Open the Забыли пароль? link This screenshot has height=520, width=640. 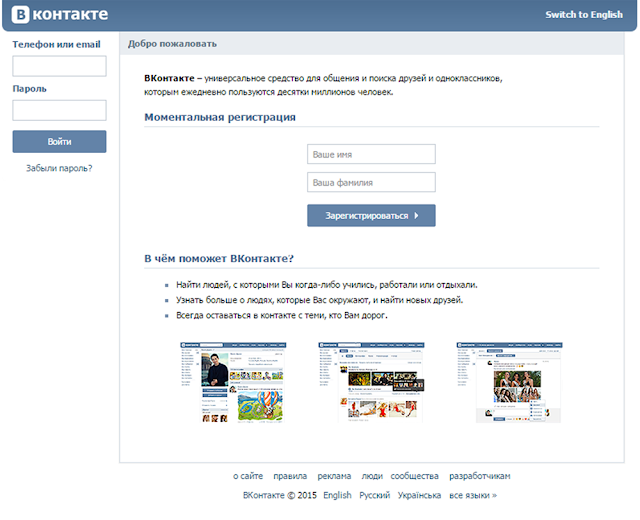59,168
